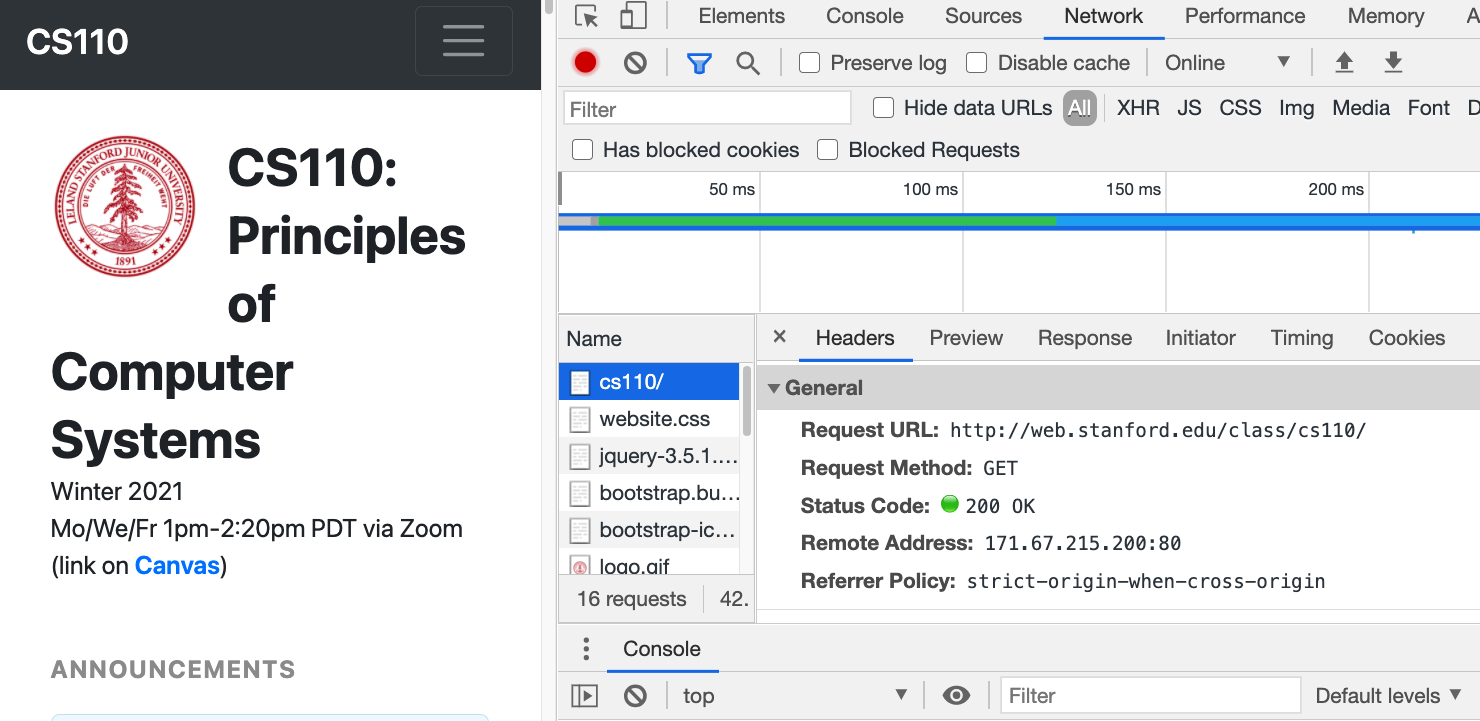The height and width of the screenshot is (721, 1480).
Task: Switch to the Memory panel tab
Action: [1386, 16]
